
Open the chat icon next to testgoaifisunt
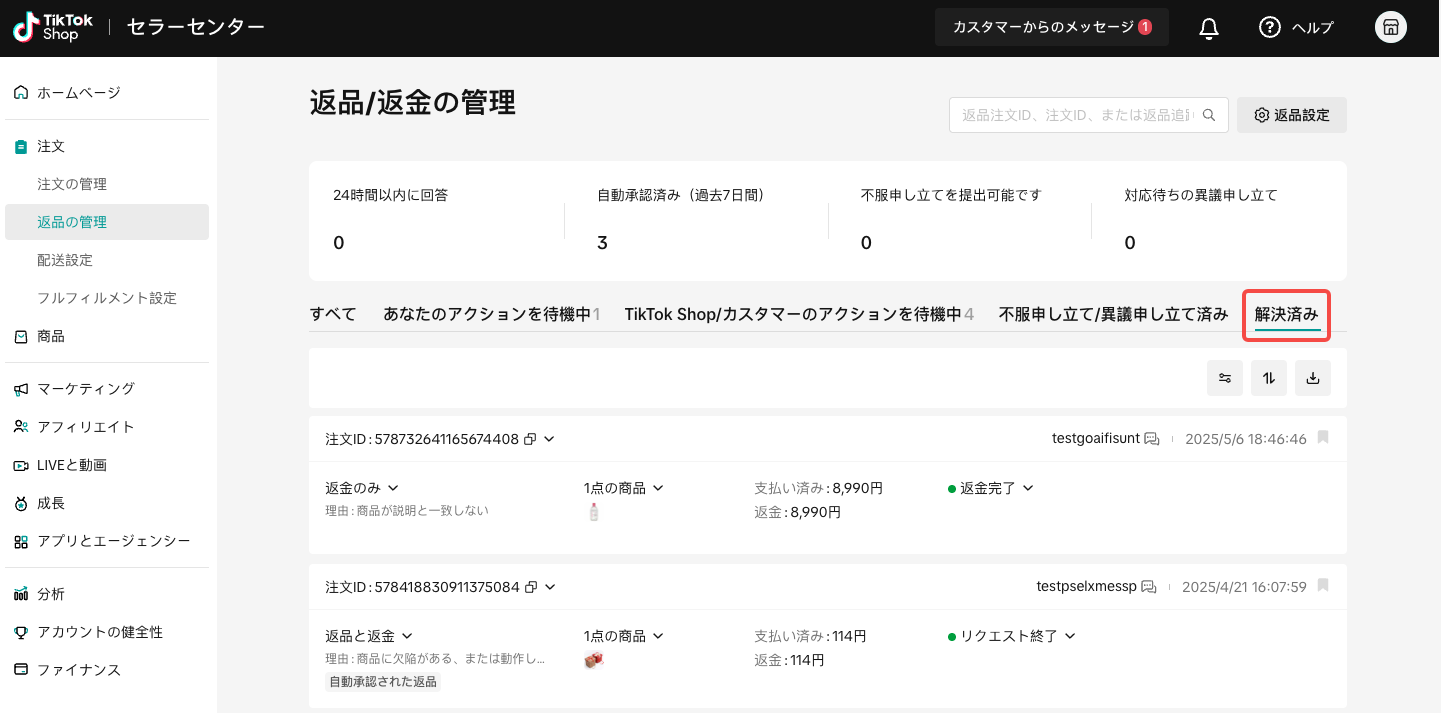[1152, 438]
